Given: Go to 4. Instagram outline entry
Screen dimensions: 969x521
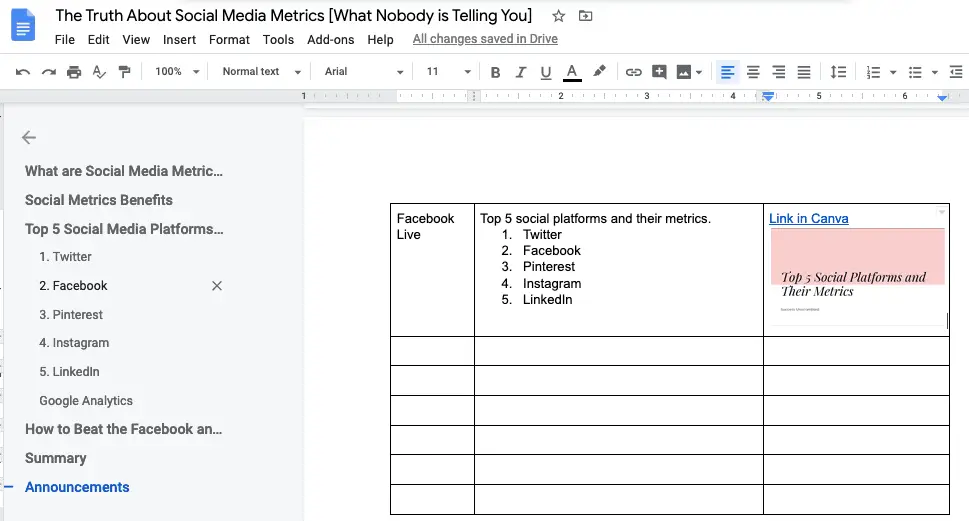Looking at the screenshot, I should 74,343.
